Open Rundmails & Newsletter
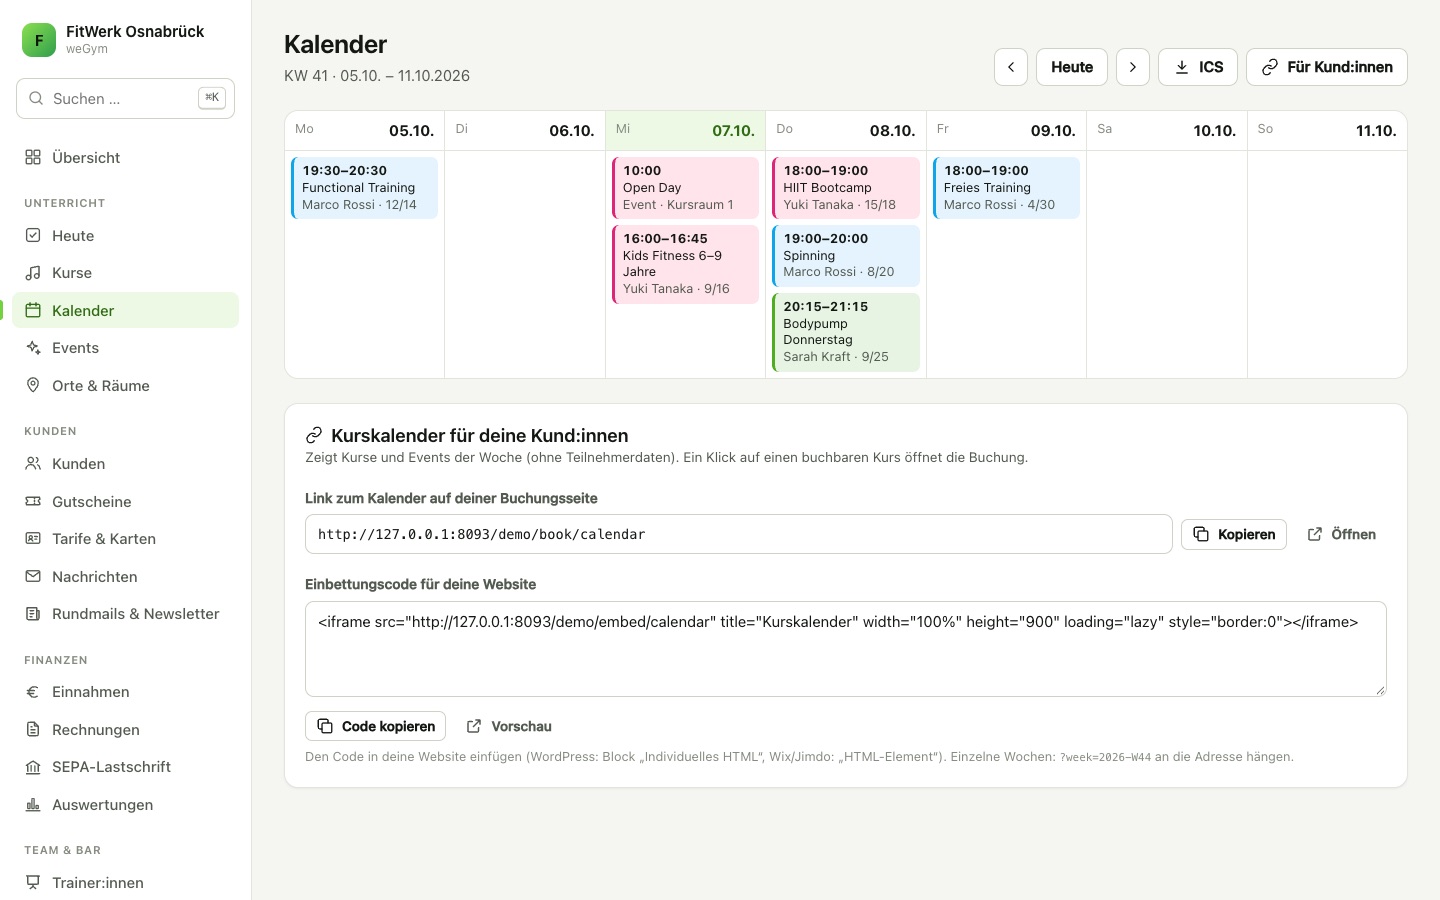 click(125, 613)
